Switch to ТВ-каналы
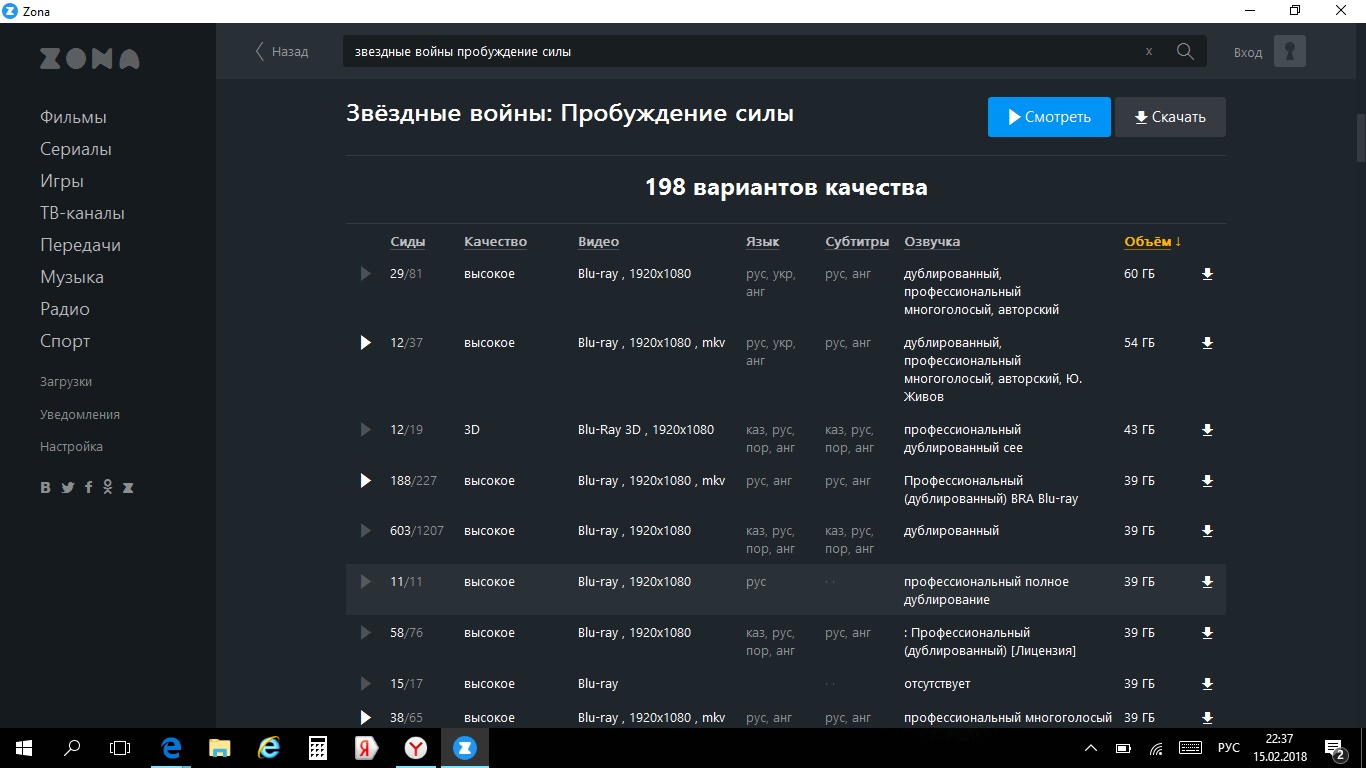This screenshot has width=1366, height=768. 82,213
